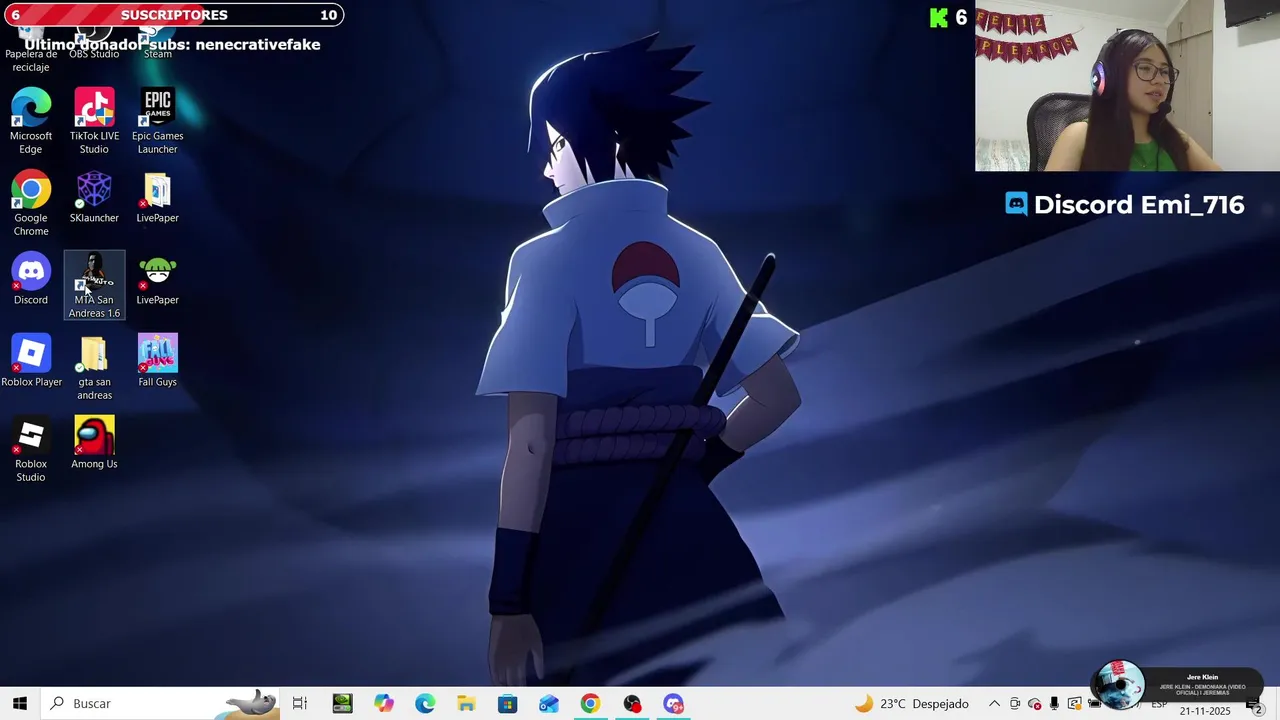The height and width of the screenshot is (720, 1280).
Task: Select the Discord desktop shortcut
Action: pyautogui.click(x=31, y=279)
